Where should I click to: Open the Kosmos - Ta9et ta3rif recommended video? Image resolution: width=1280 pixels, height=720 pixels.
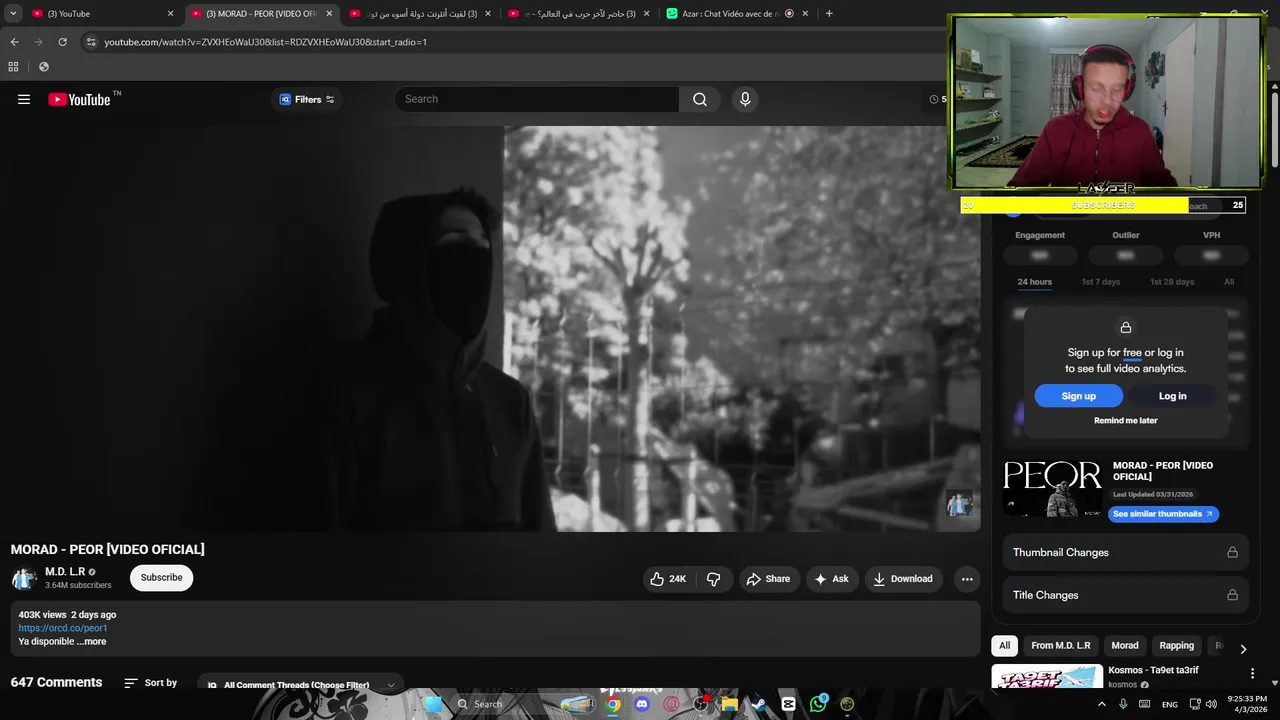tap(1153, 670)
